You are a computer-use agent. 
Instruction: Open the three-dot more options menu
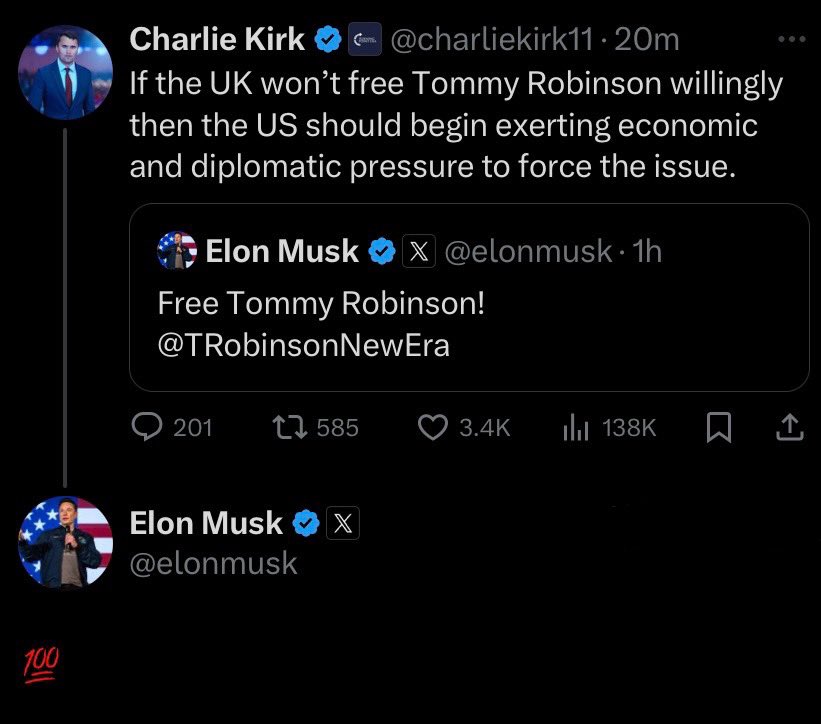point(790,40)
